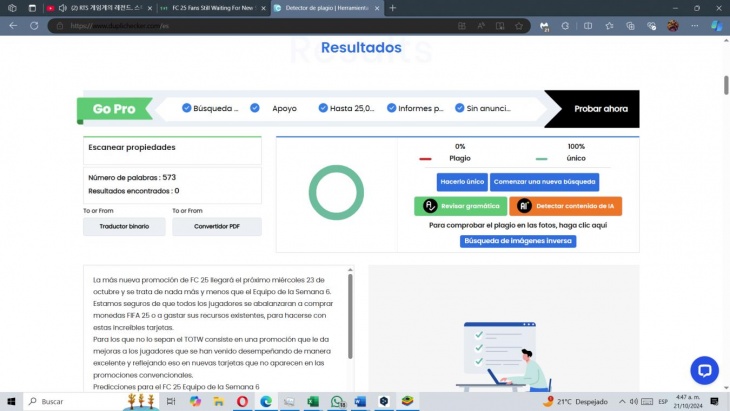Click the browser back arrow

pos(13,26)
